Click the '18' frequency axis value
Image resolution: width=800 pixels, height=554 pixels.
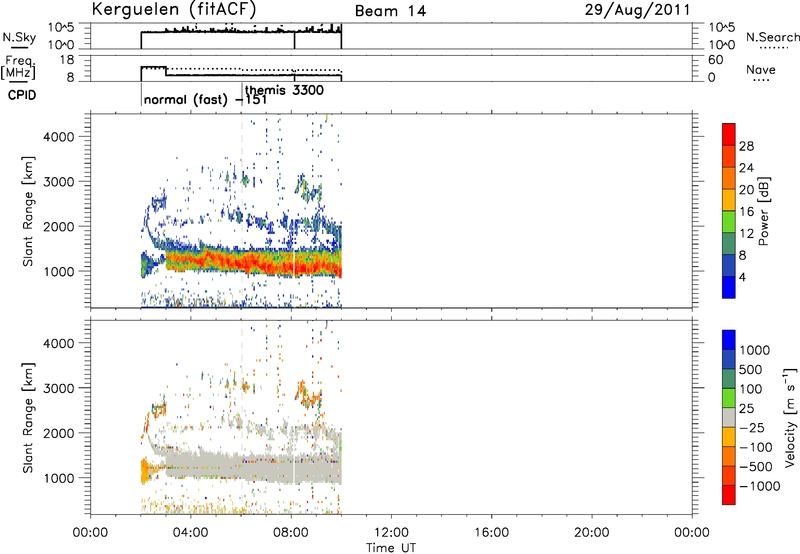coord(67,60)
